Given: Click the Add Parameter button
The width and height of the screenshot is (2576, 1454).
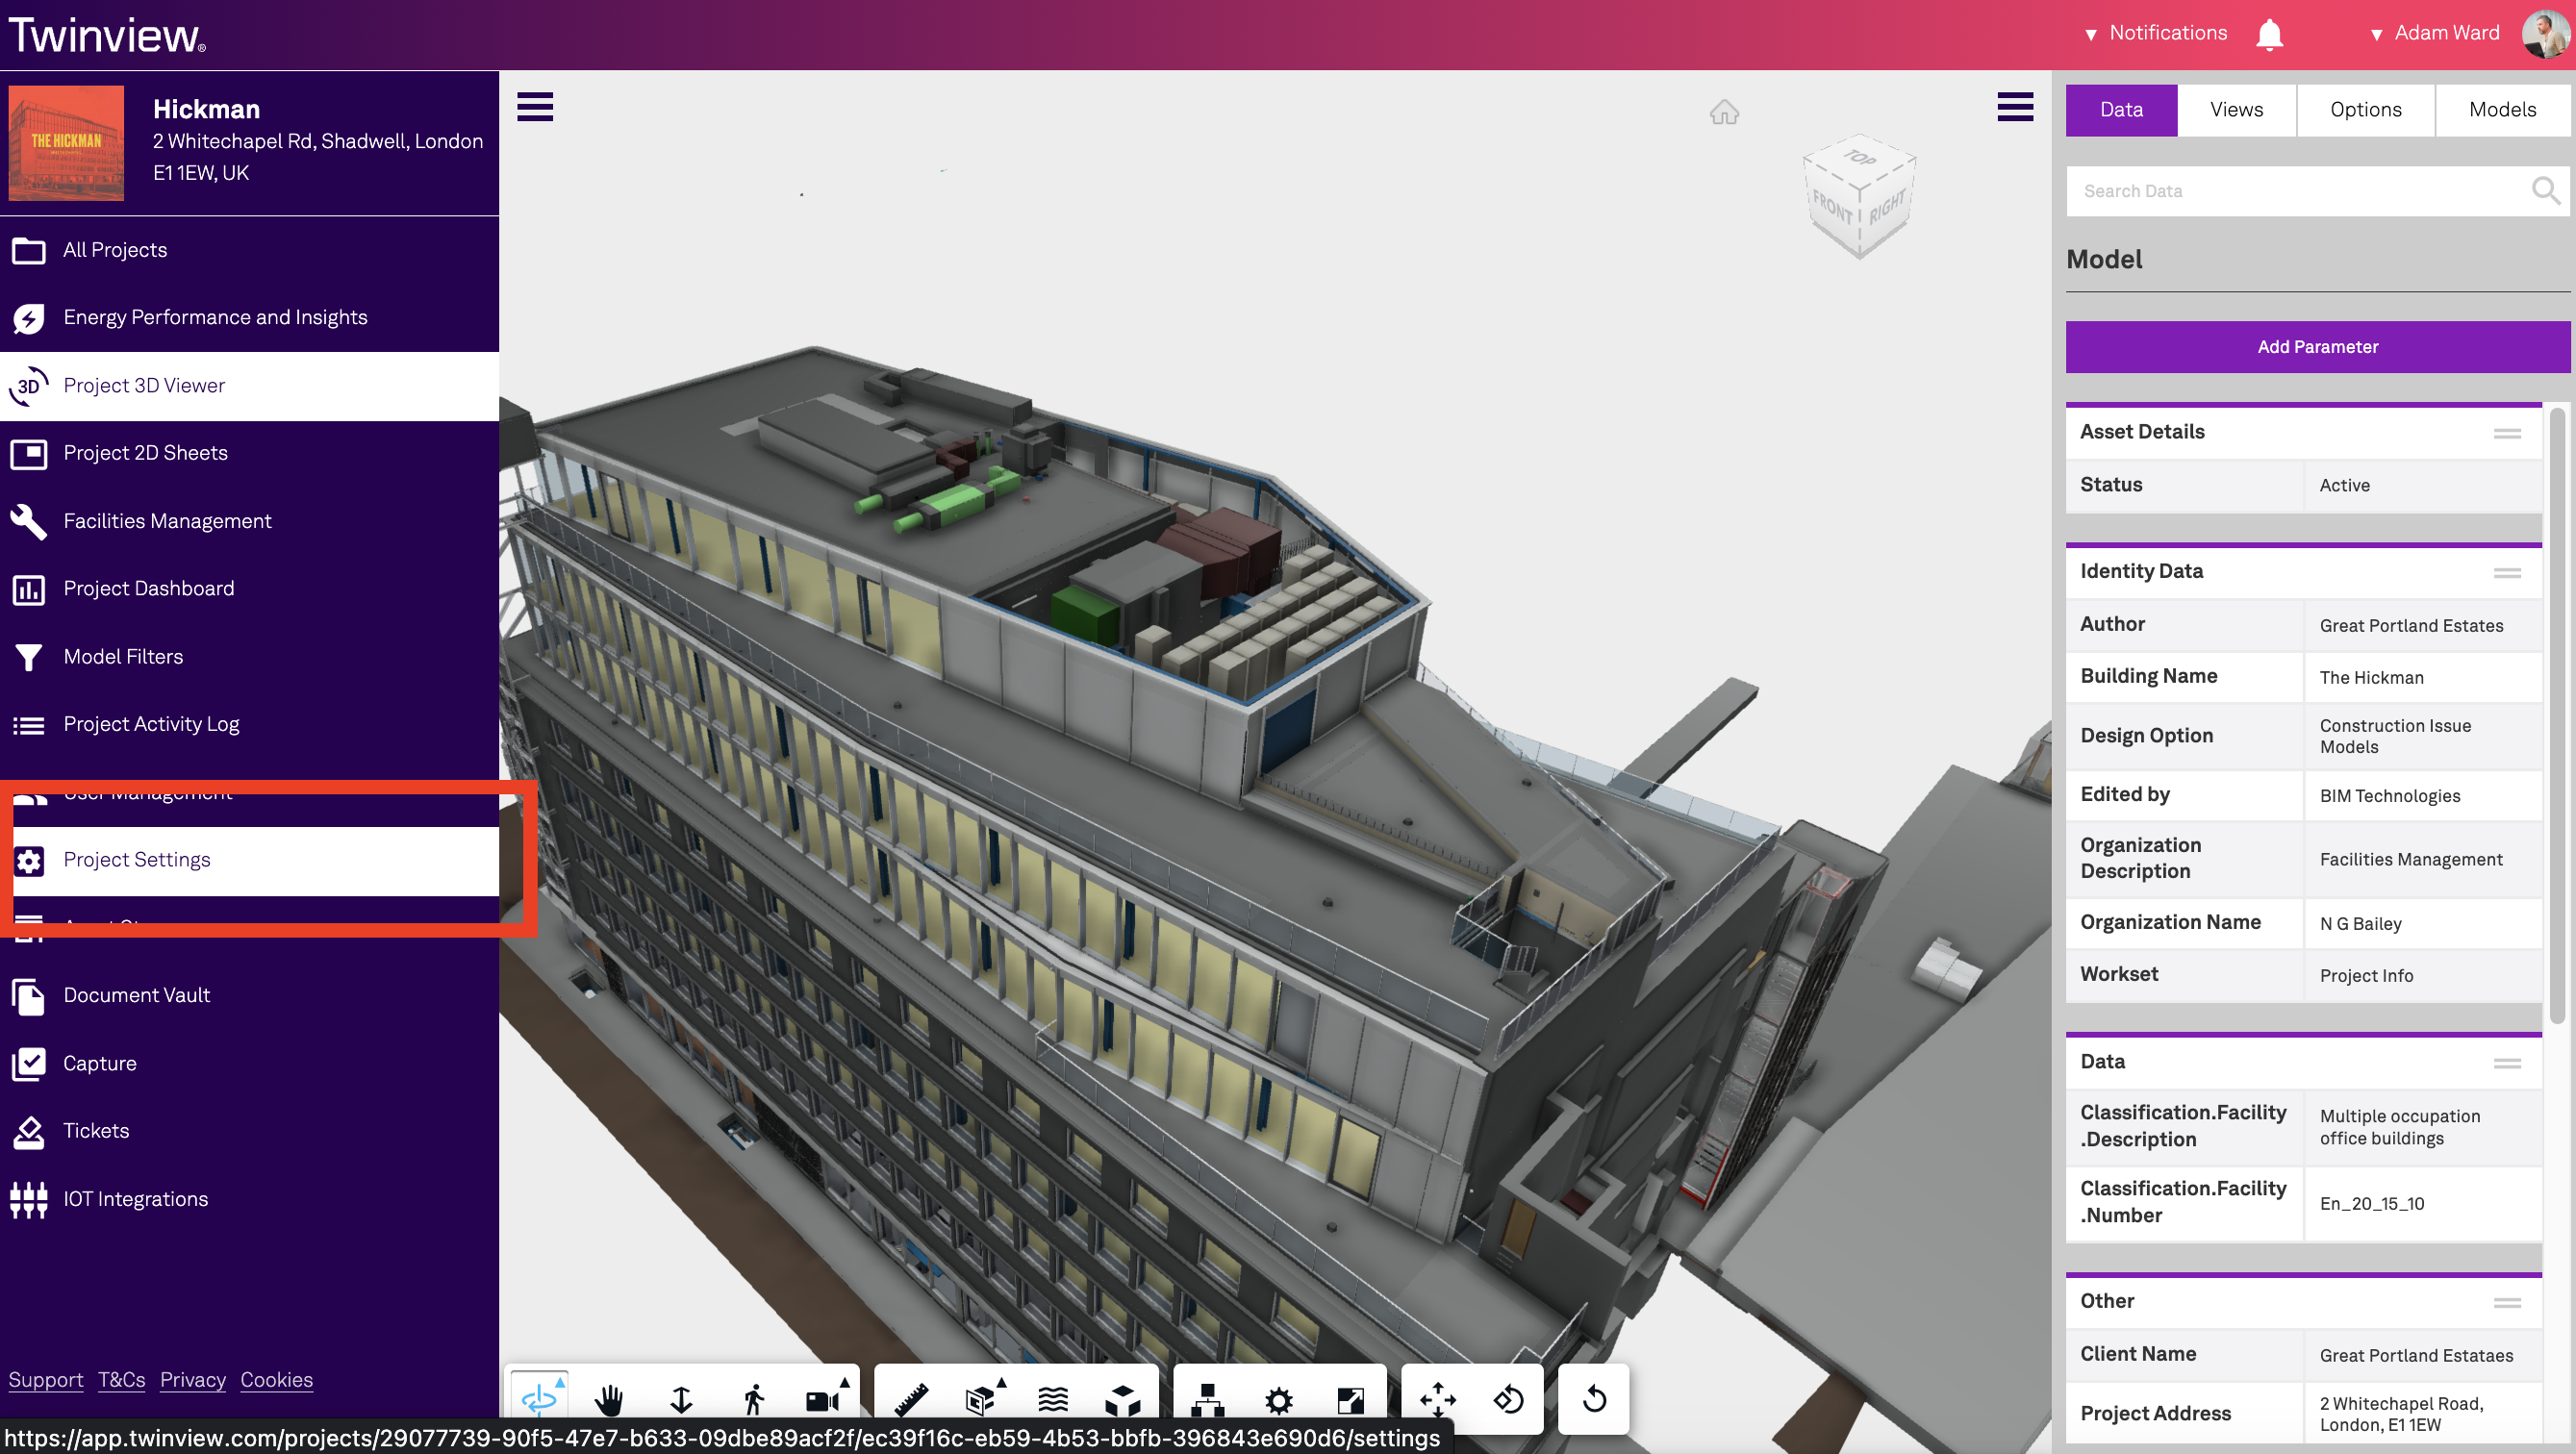Looking at the screenshot, I should [x=2317, y=347].
